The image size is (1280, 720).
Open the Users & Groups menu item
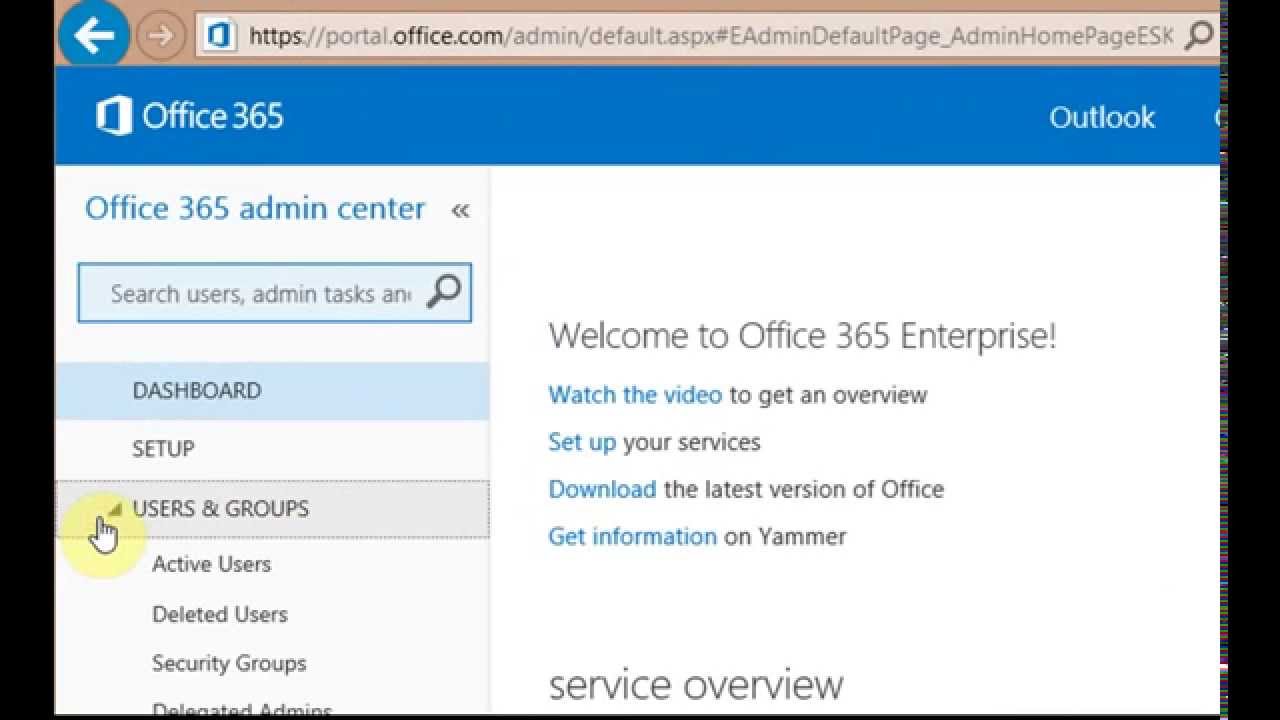[221, 508]
